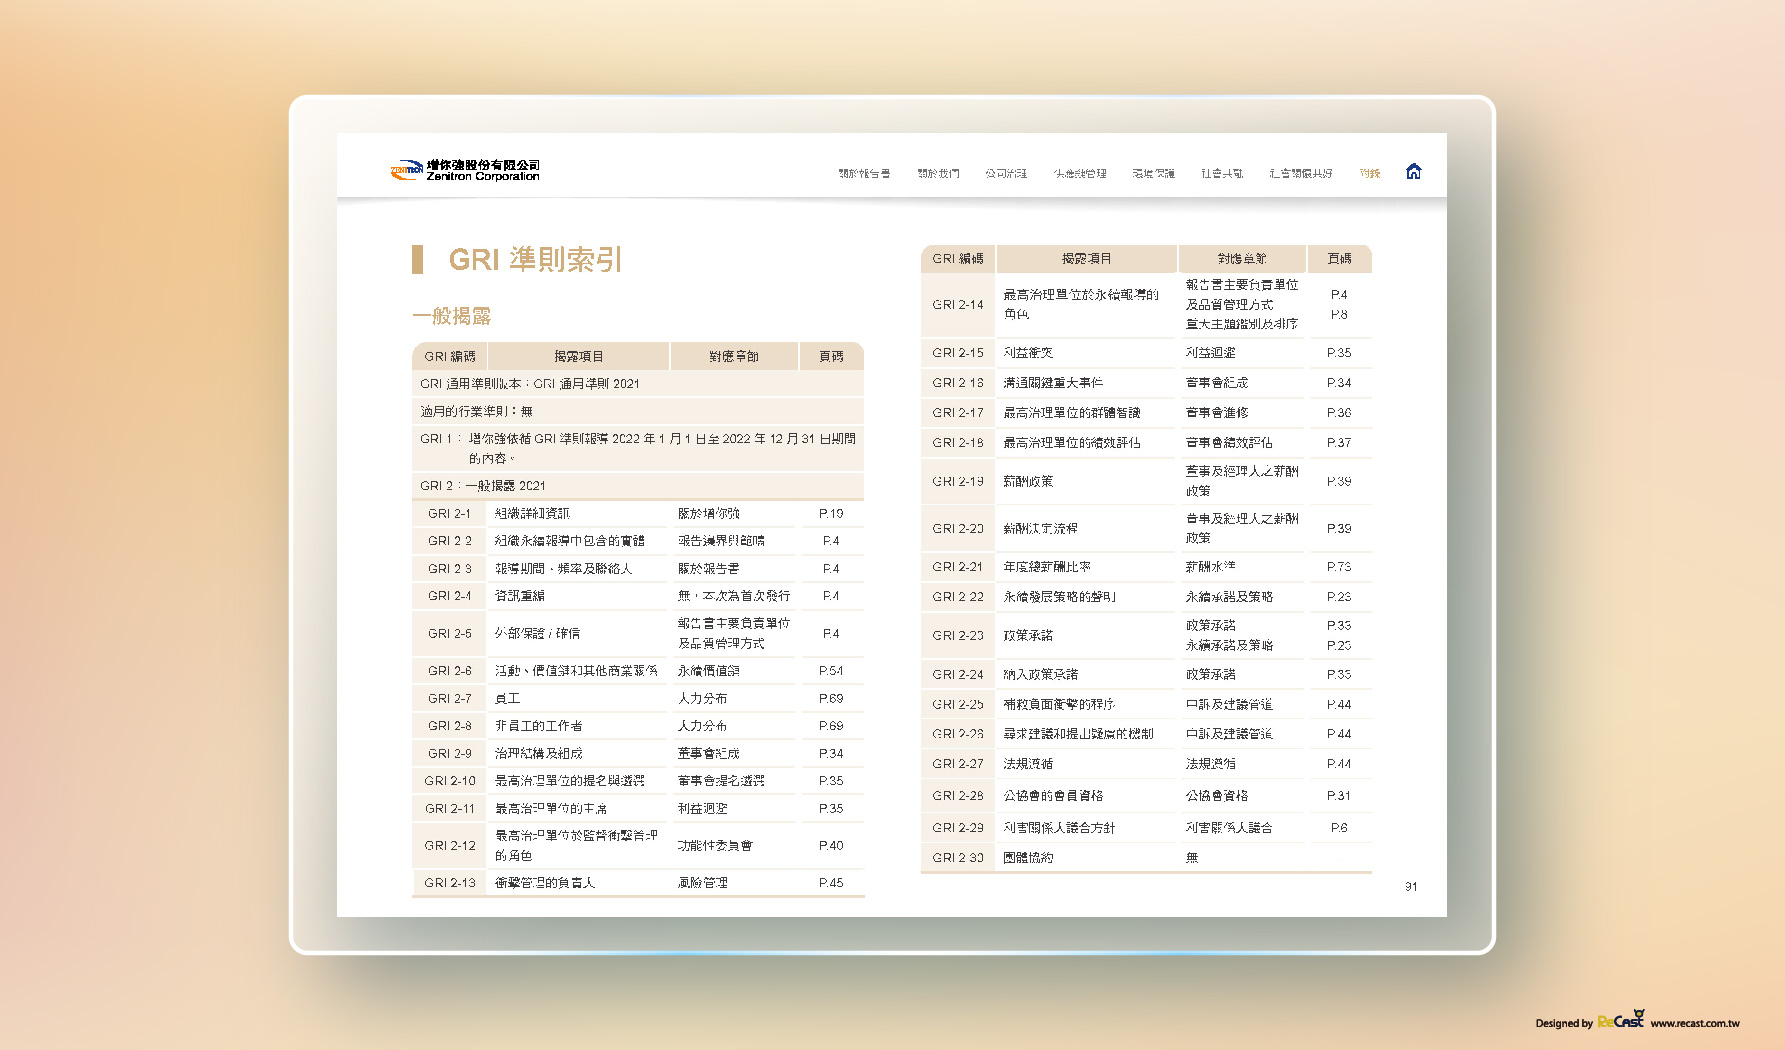
Task: Open the 公司治理 navigation item
Action: (1006, 173)
